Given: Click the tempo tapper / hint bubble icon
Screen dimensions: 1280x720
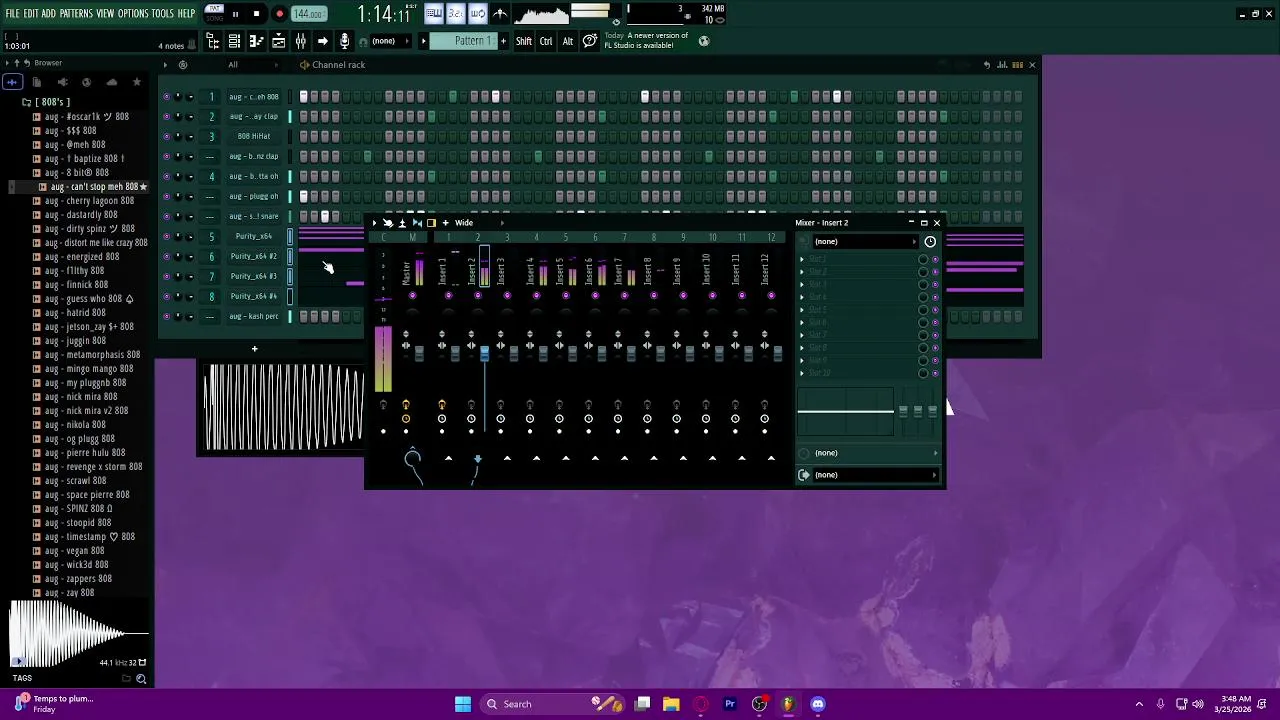Looking at the screenshot, I should point(590,41).
